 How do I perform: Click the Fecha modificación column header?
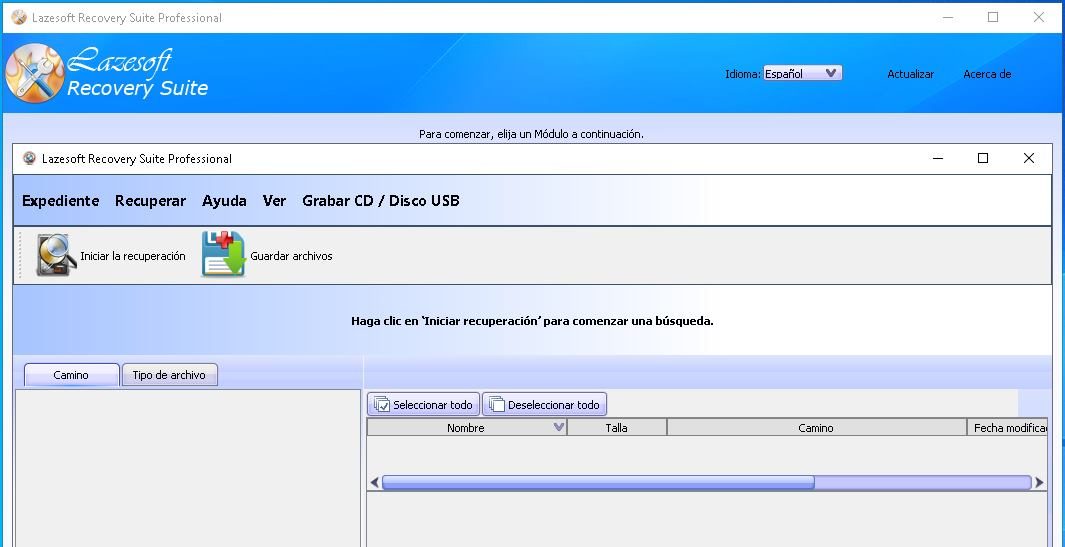pos(1007,427)
